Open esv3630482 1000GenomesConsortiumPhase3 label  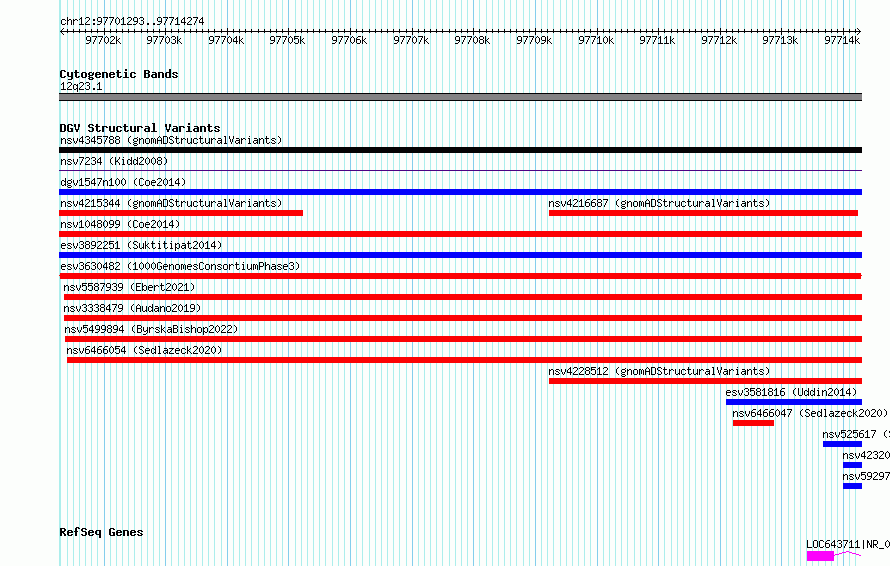[180, 266]
